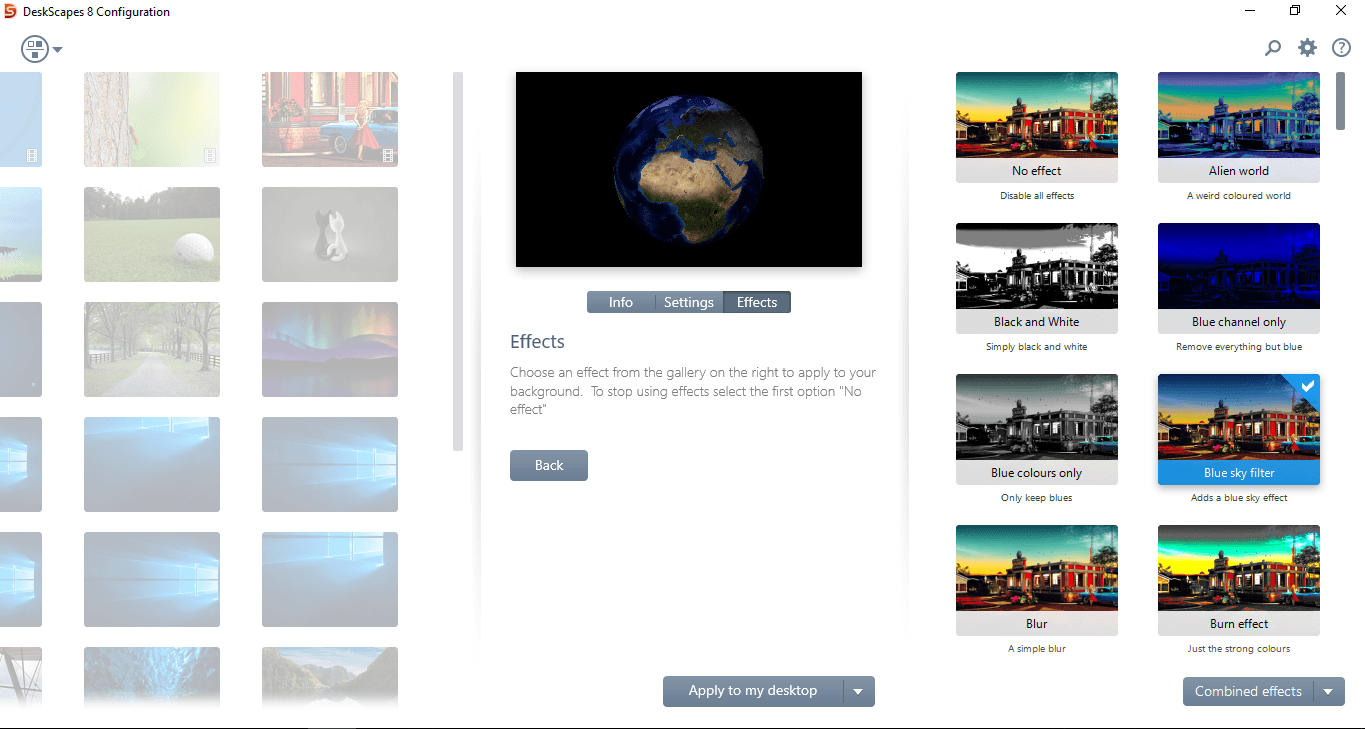Click the wallpaper gallery scrollbar
1365x729 pixels.
point(458,260)
